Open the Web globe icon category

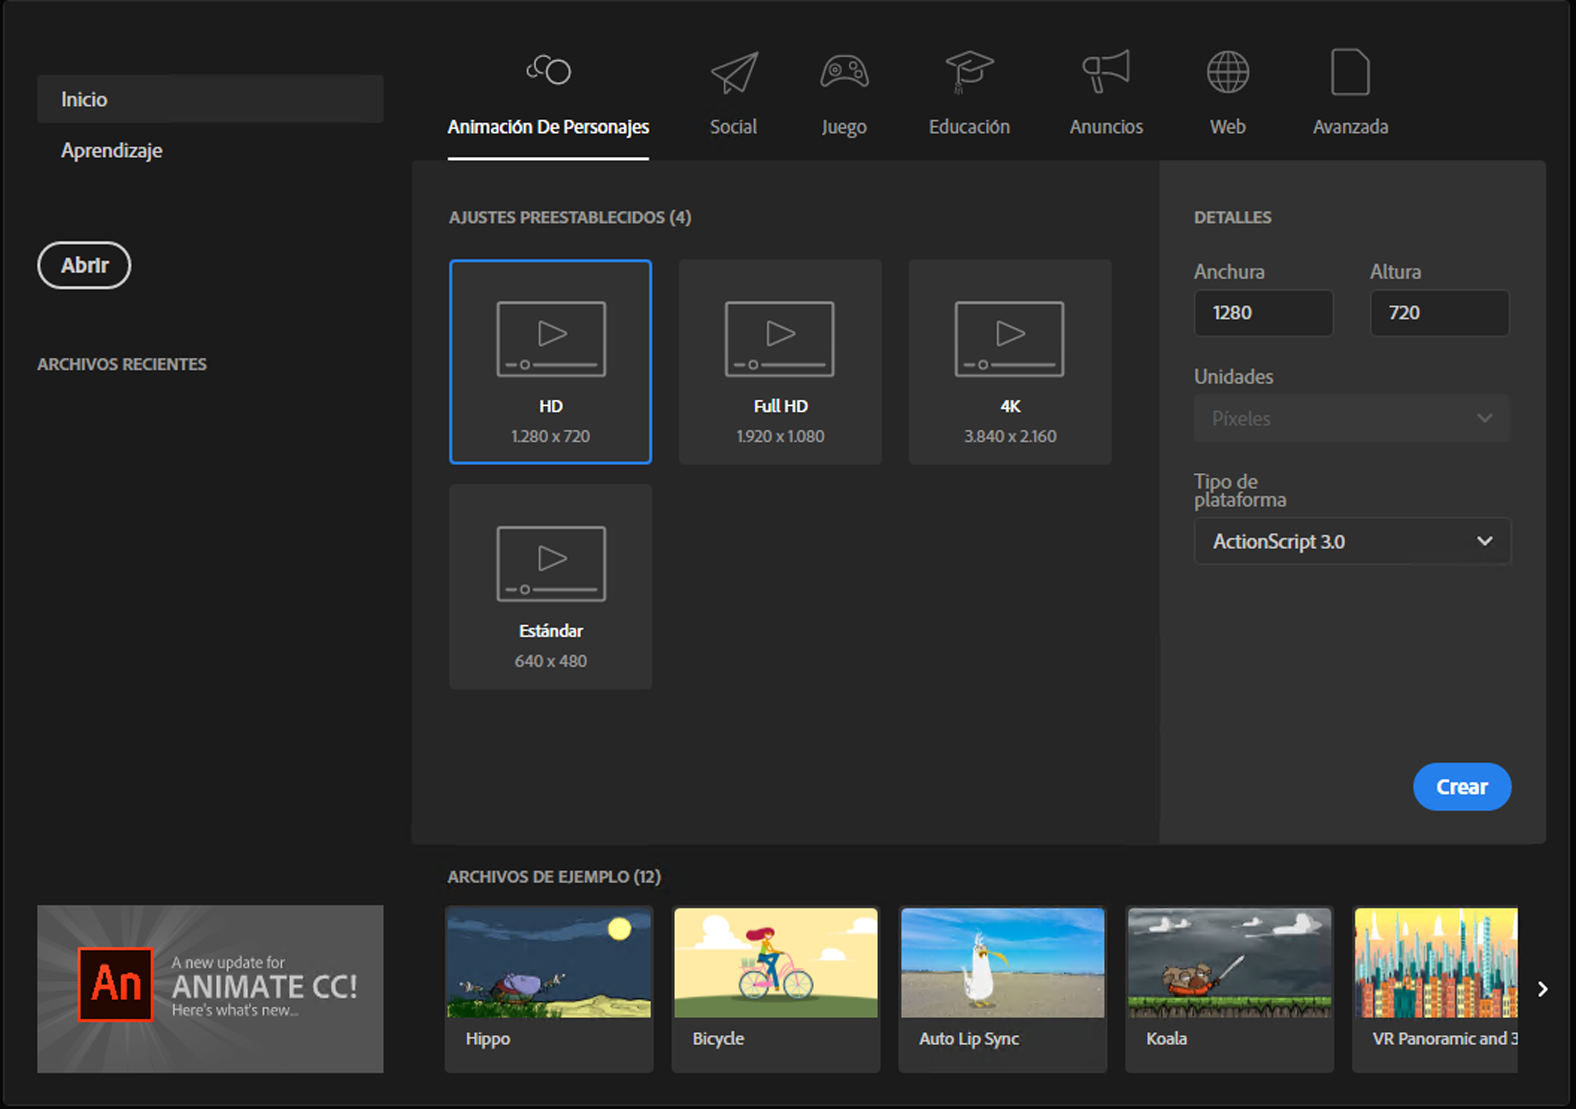(x=1228, y=72)
